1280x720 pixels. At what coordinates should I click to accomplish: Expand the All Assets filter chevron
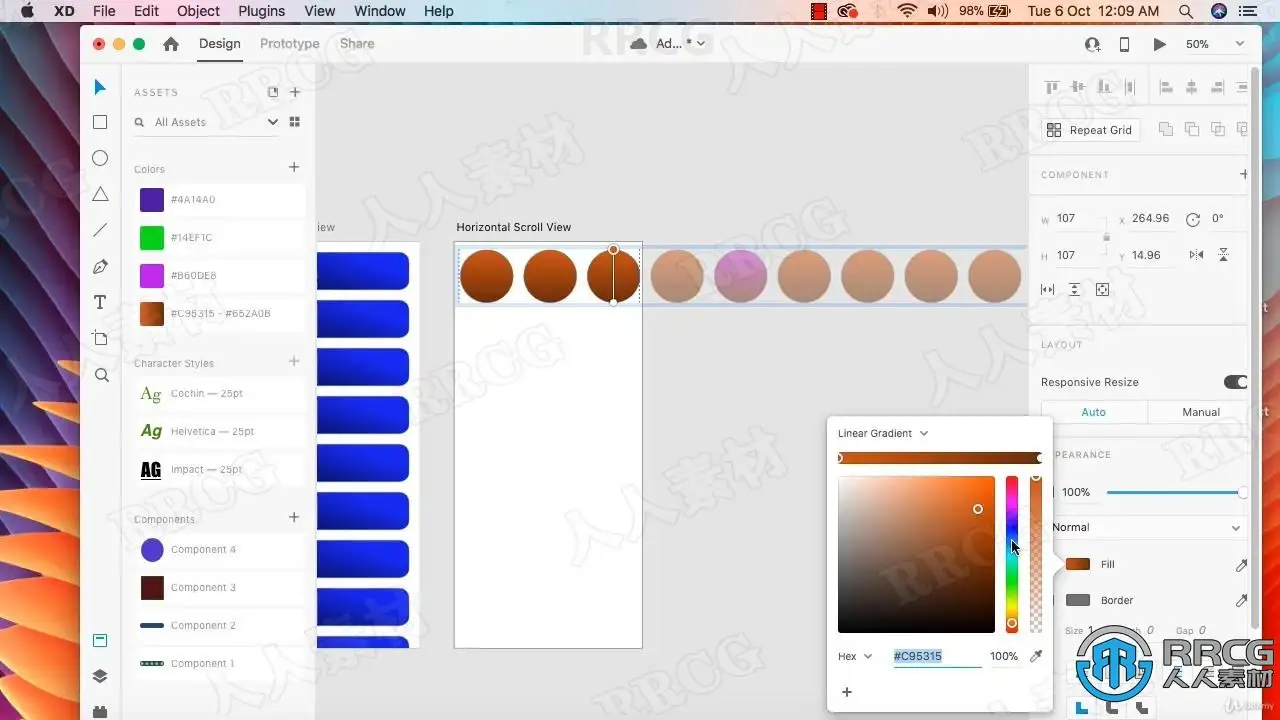click(272, 122)
